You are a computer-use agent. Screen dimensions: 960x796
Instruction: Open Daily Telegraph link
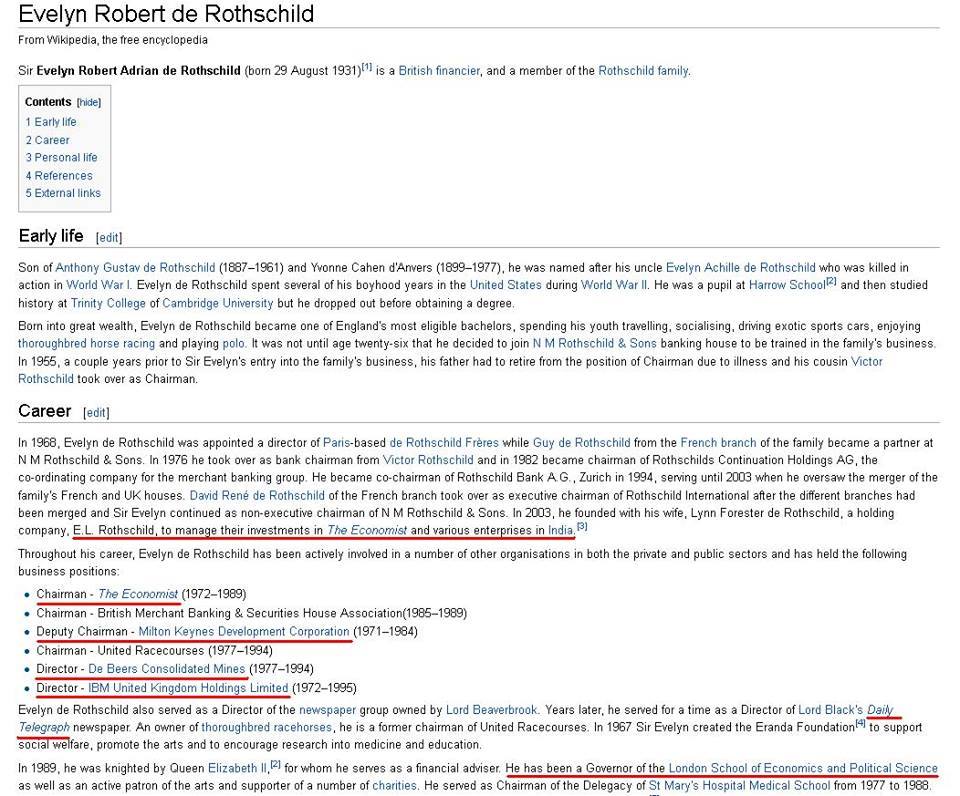880,710
